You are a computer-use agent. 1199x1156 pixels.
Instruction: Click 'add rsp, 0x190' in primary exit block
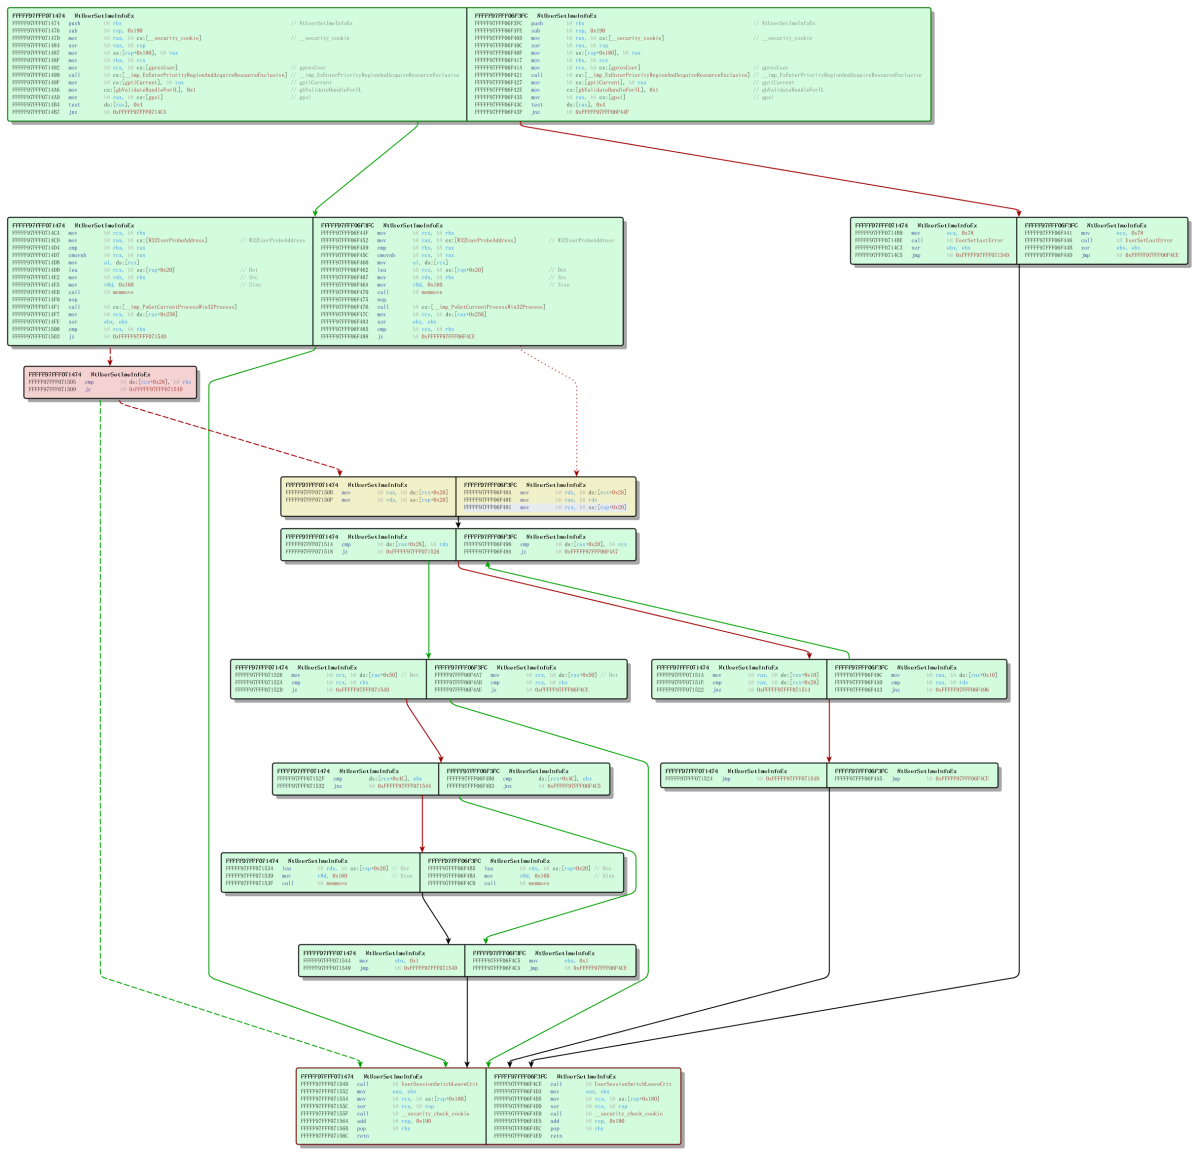tap(366, 1122)
